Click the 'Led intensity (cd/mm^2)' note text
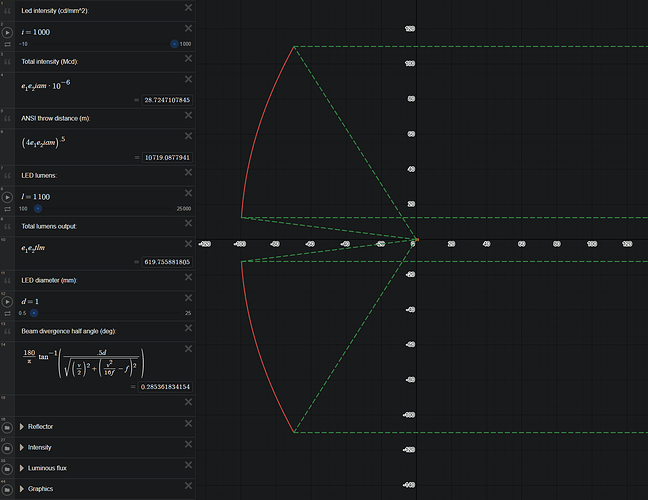 (55, 11)
